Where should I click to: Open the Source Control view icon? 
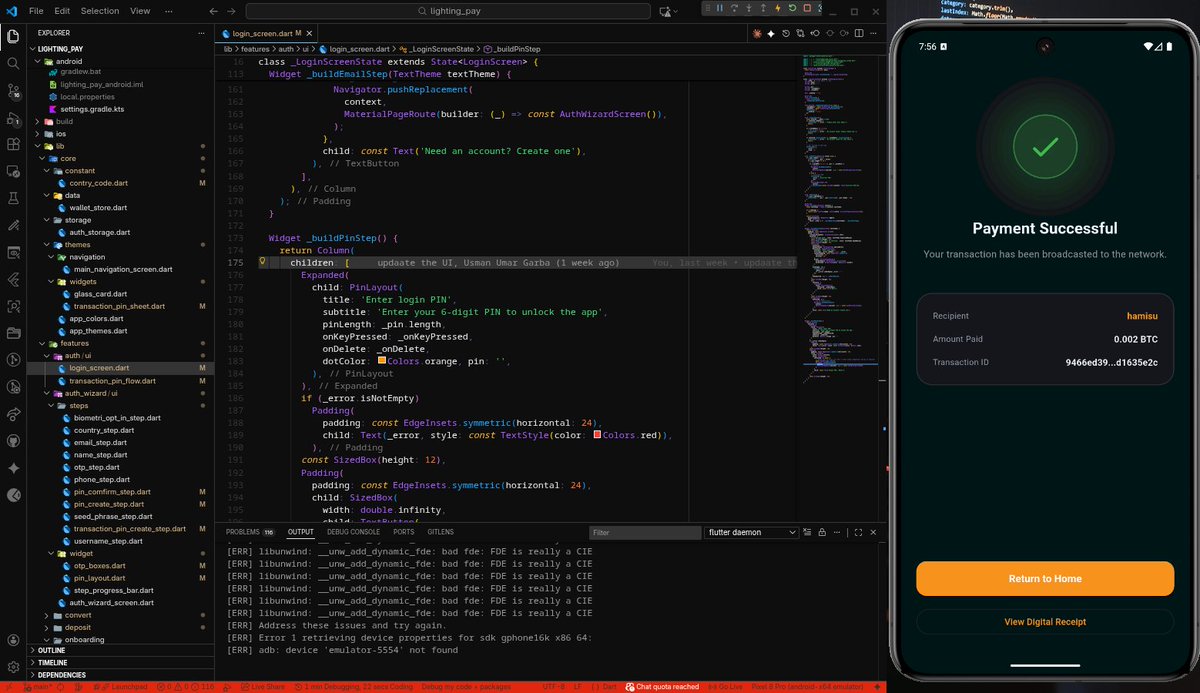pos(14,91)
